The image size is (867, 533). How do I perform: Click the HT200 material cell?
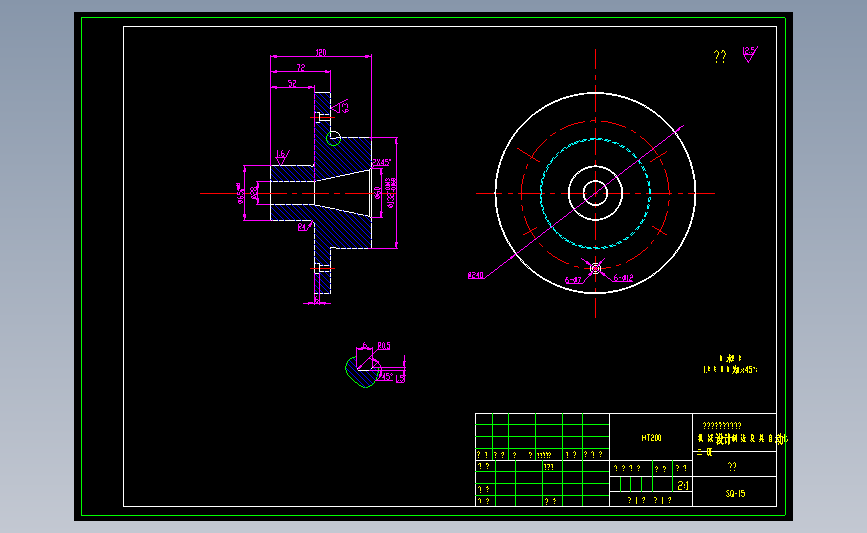click(x=651, y=438)
